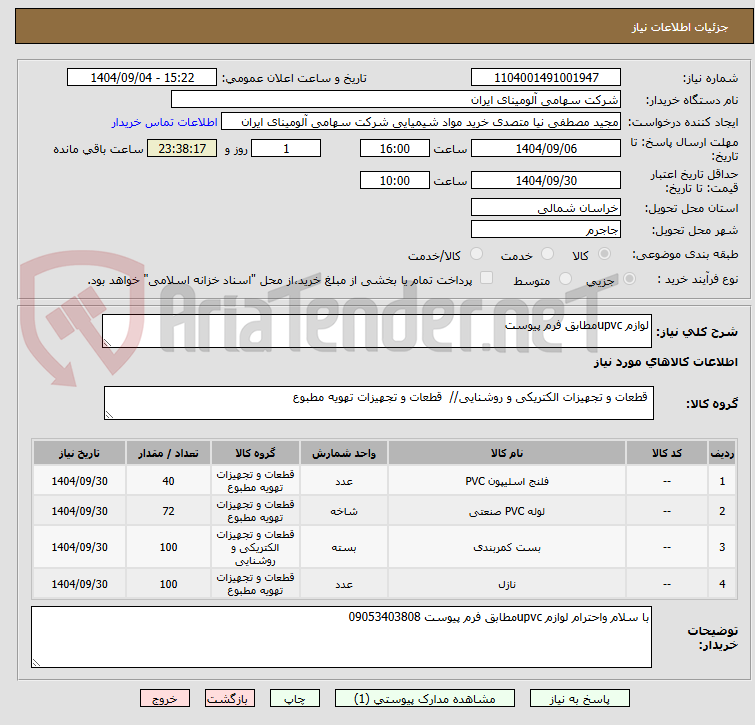Click the نام دستگاه خریدار field
Screen dimensions: 755x725
pos(396,100)
